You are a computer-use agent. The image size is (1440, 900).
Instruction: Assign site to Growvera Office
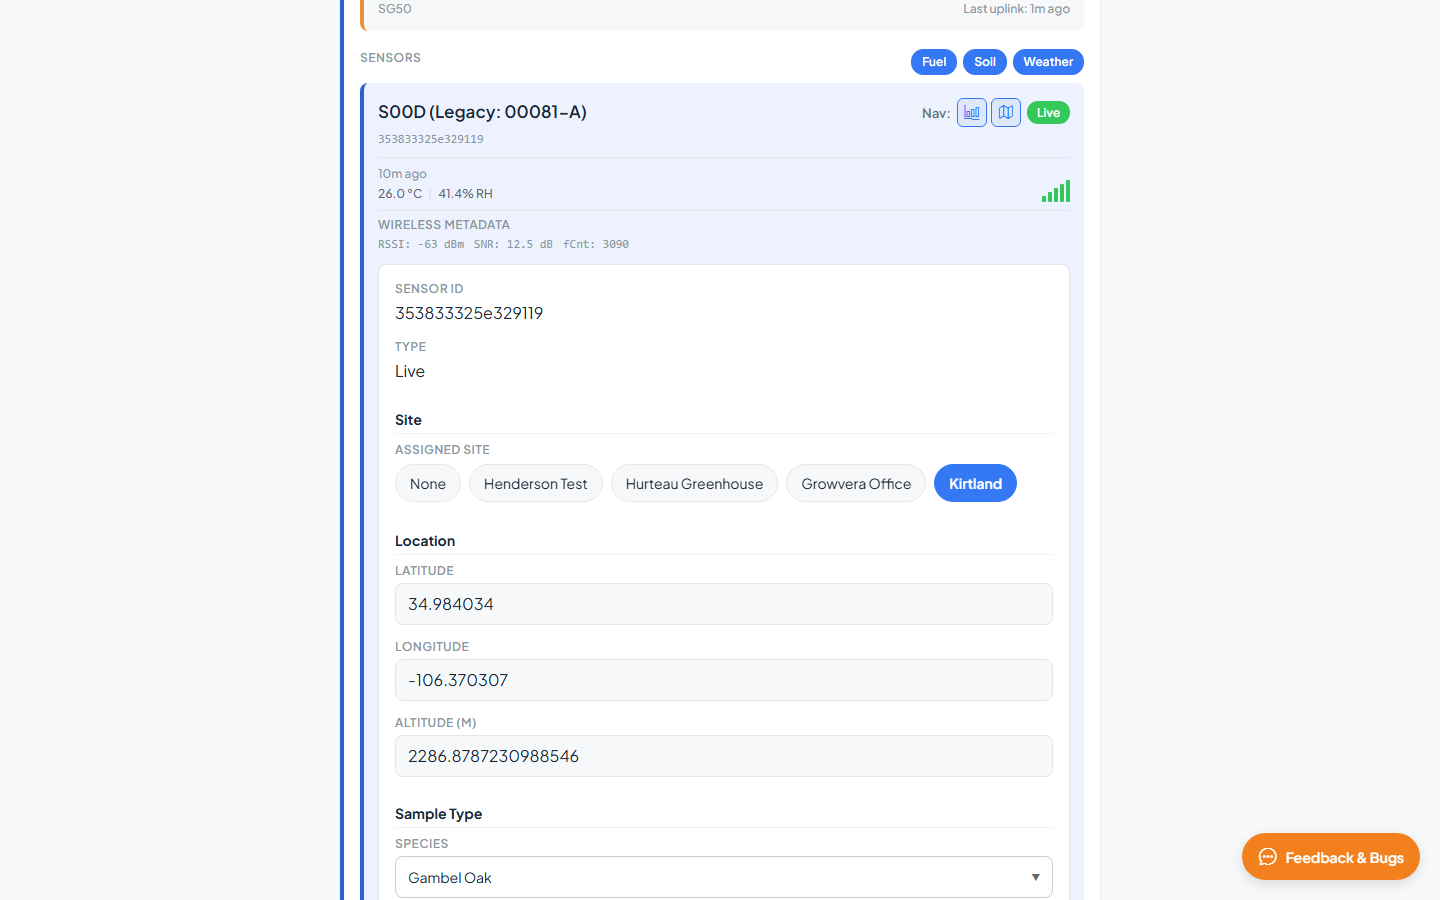click(856, 483)
